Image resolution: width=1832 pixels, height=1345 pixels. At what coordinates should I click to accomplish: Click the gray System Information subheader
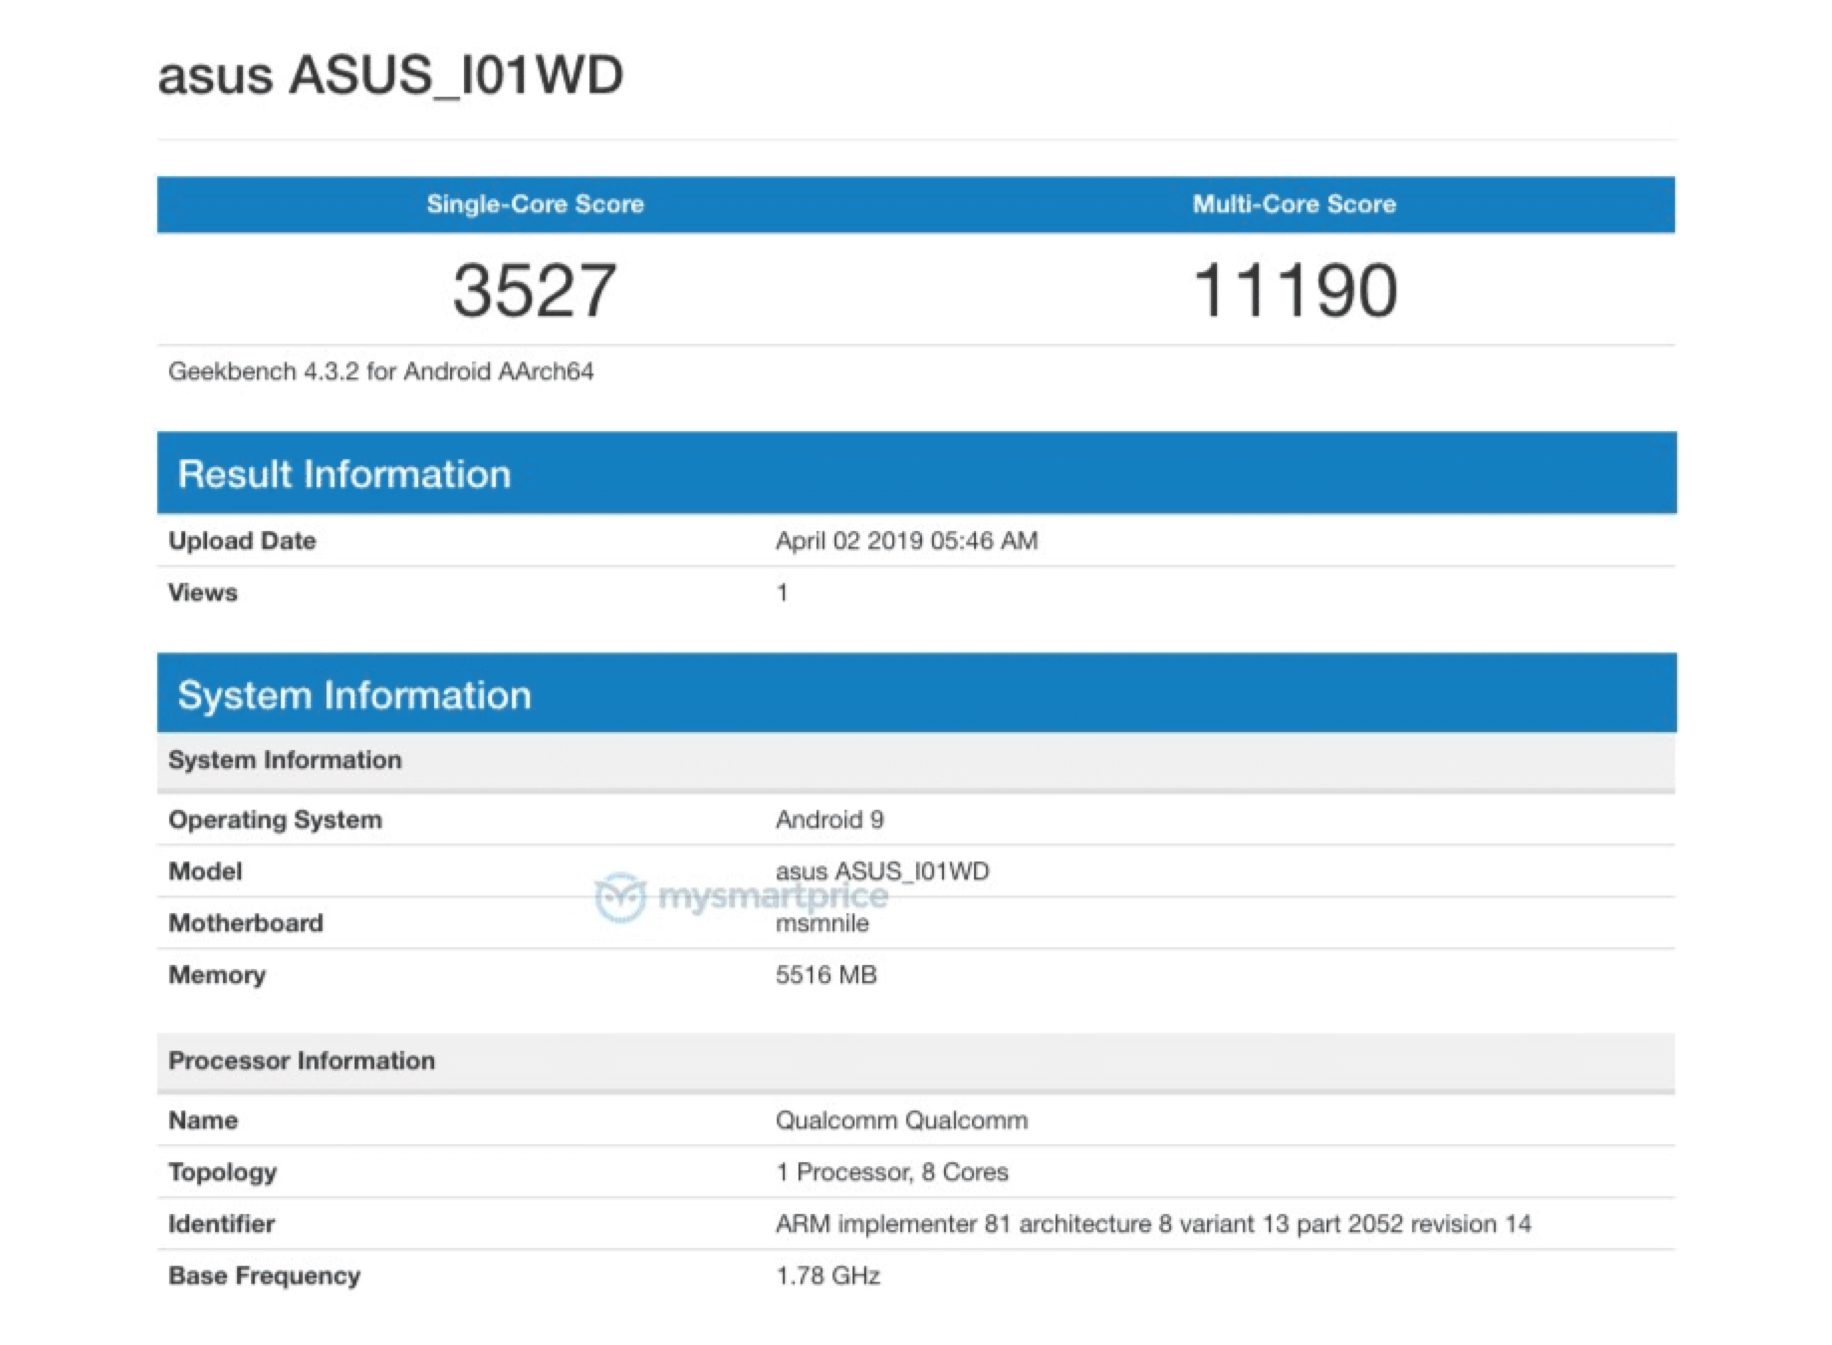coord(285,760)
